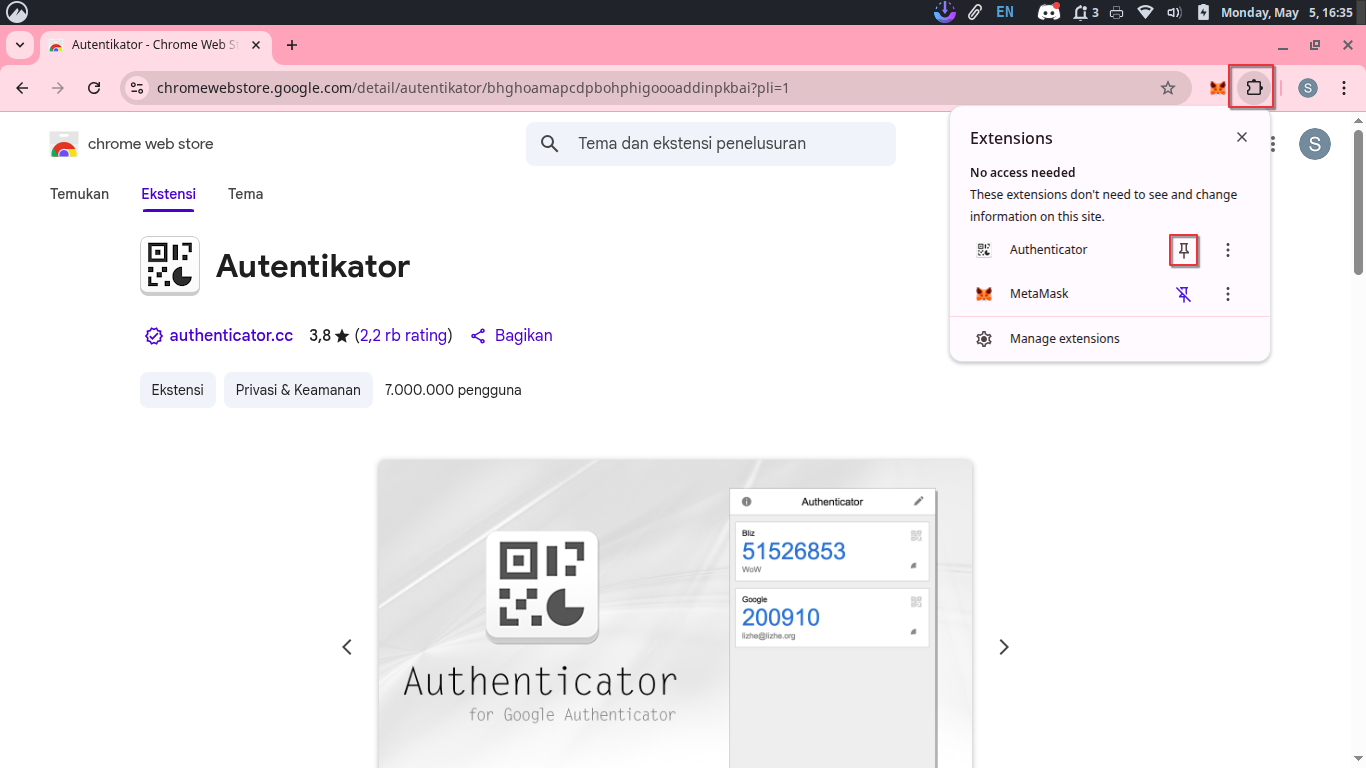
Task: Close the Extensions popup
Action: pyautogui.click(x=1242, y=137)
